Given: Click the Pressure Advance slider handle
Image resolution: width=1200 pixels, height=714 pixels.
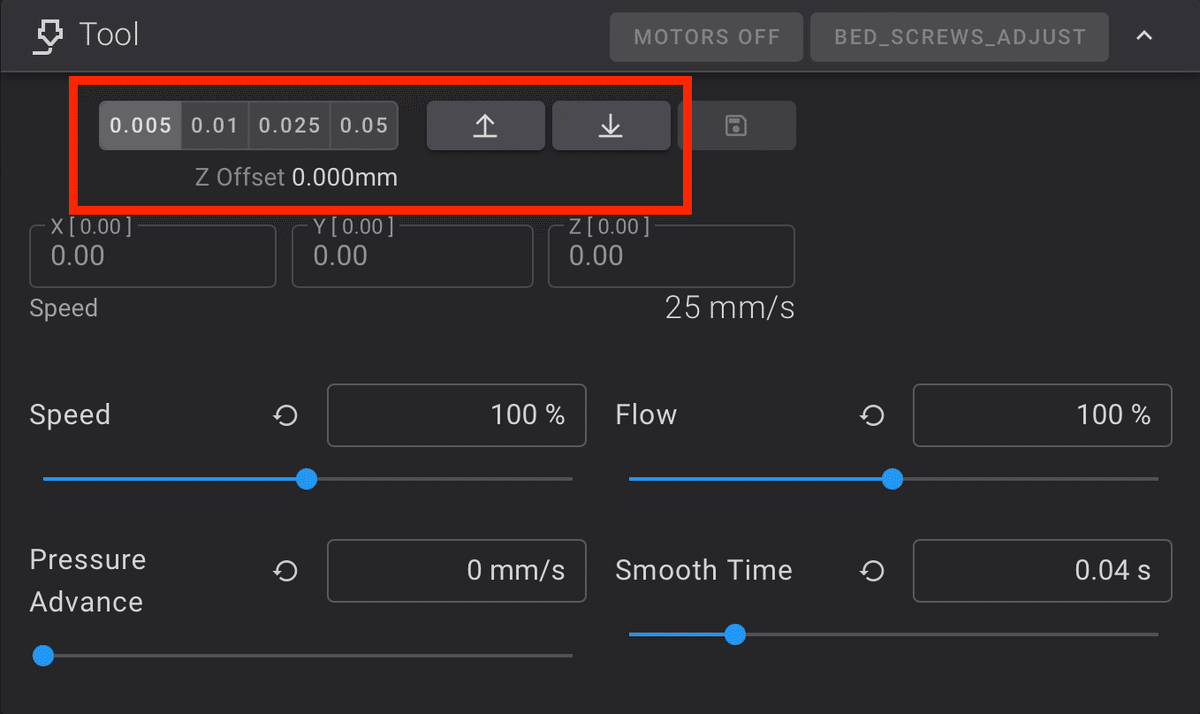Looking at the screenshot, I should 43,656.
